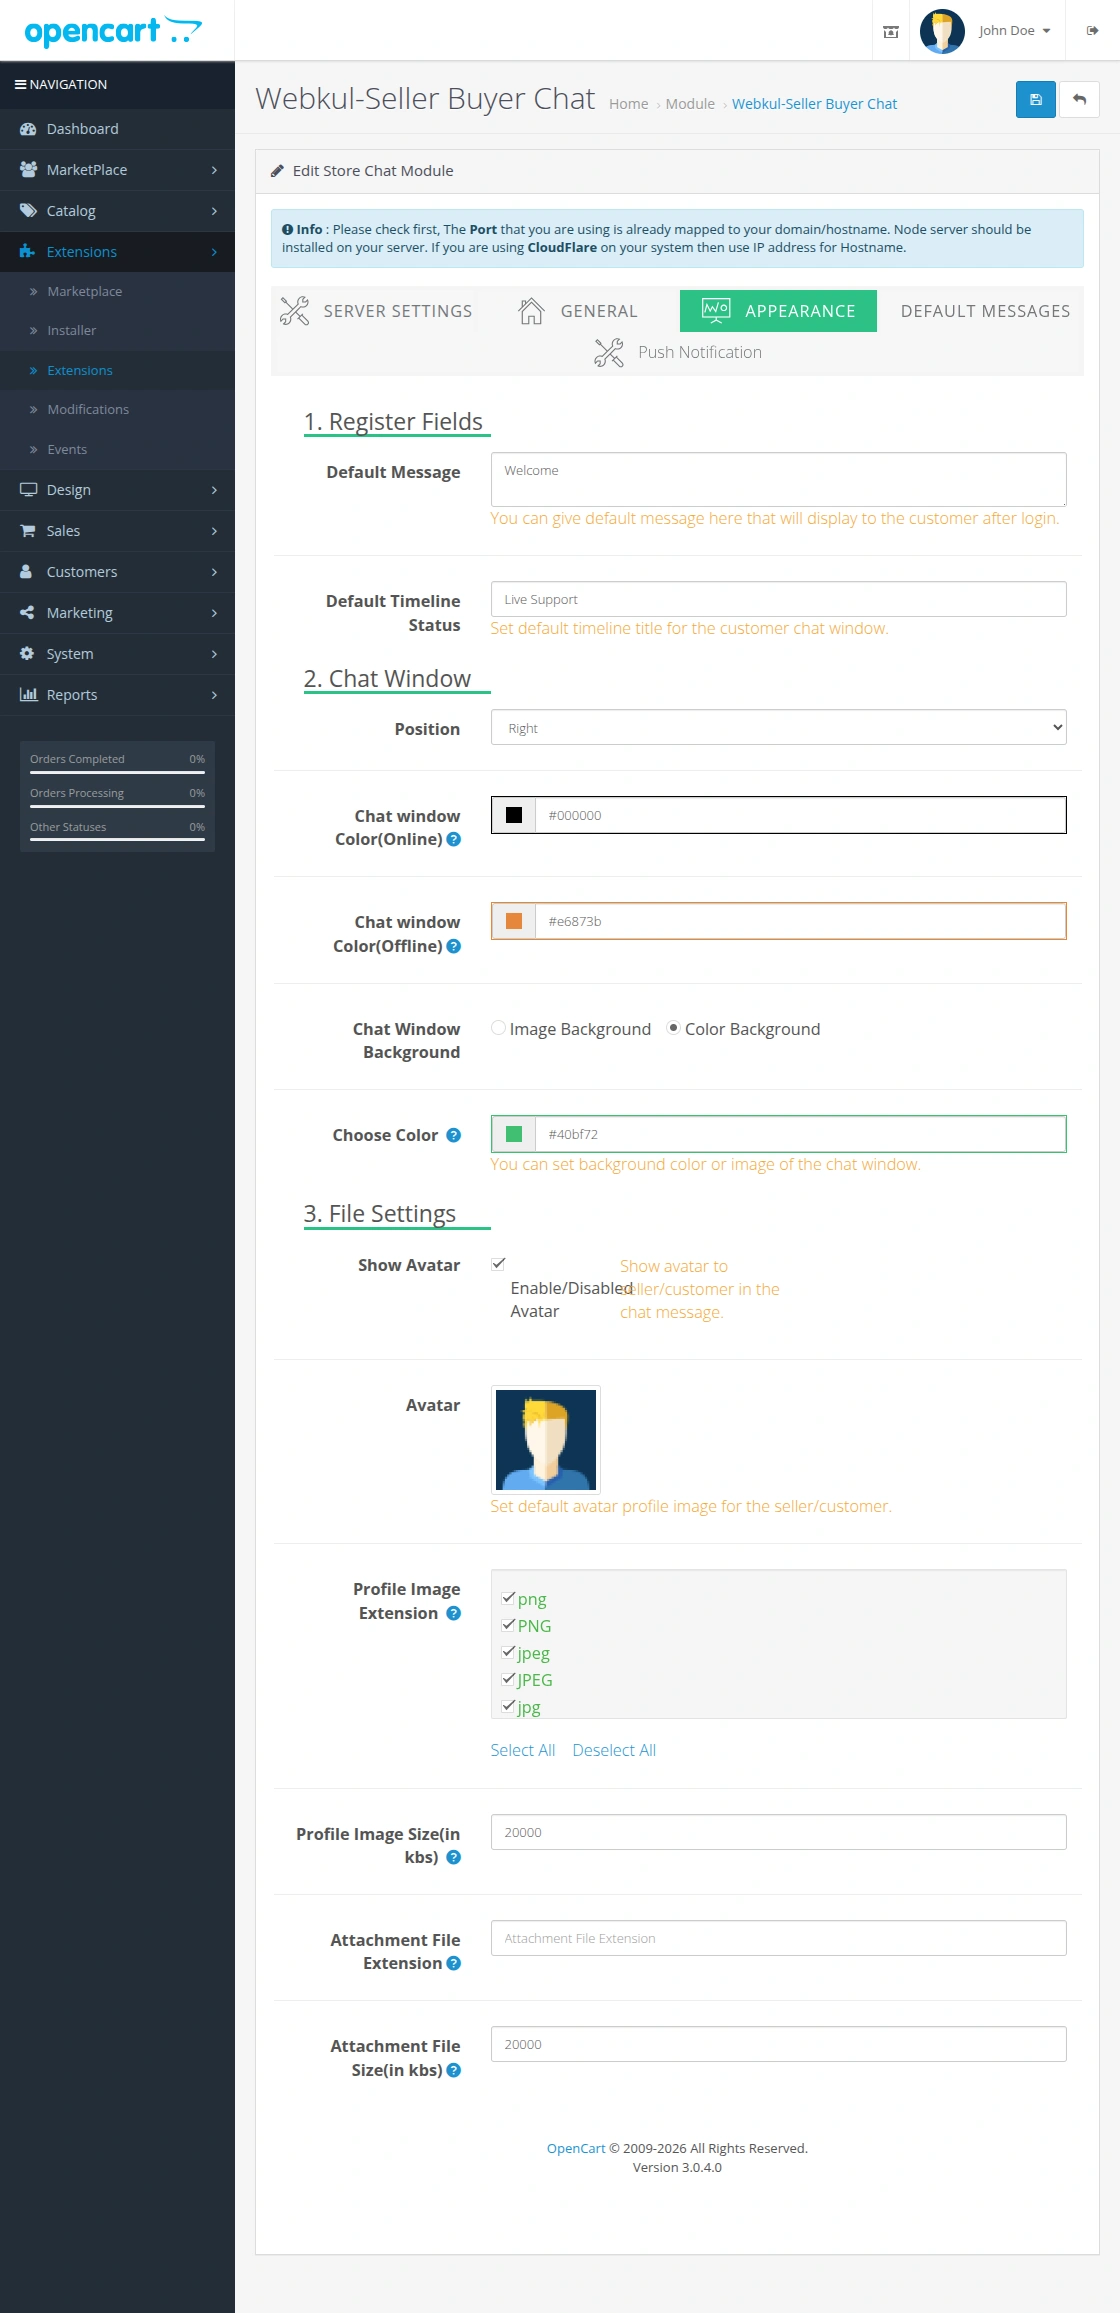Click help icon beside Chat window Color(Offline)
The image size is (1120, 2313).
pos(454,946)
